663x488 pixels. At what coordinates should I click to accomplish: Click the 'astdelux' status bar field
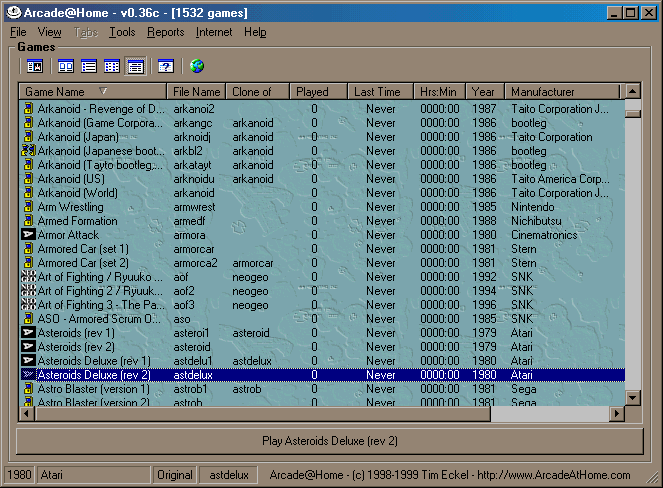(x=229, y=475)
